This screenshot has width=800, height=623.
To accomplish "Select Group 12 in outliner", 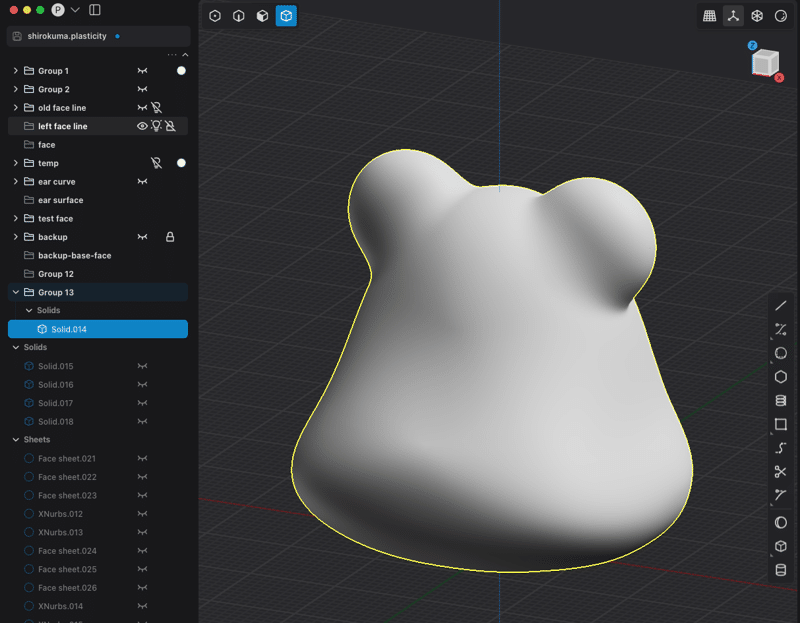I will 98,273.
